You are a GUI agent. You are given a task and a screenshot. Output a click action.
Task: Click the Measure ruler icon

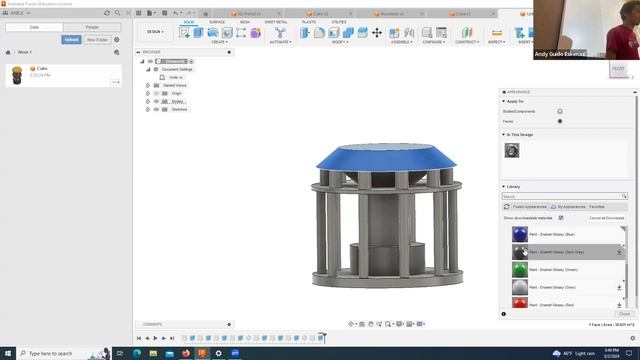click(497, 33)
